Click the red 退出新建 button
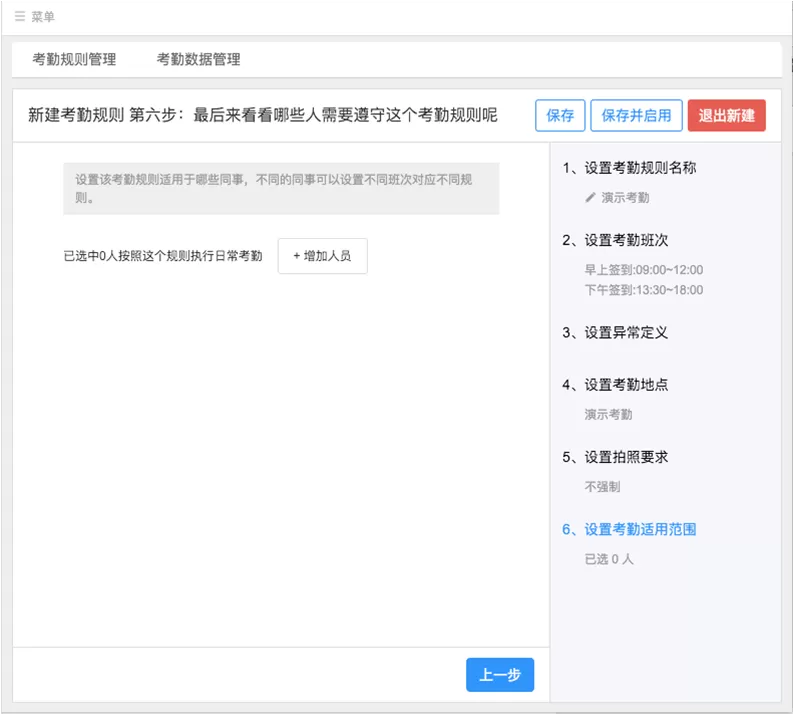This screenshot has height=715, width=794. pos(726,115)
